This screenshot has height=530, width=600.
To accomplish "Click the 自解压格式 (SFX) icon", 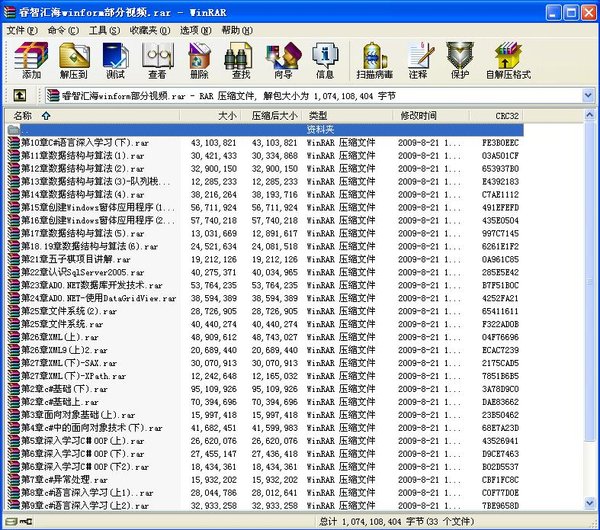I will click(x=509, y=60).
